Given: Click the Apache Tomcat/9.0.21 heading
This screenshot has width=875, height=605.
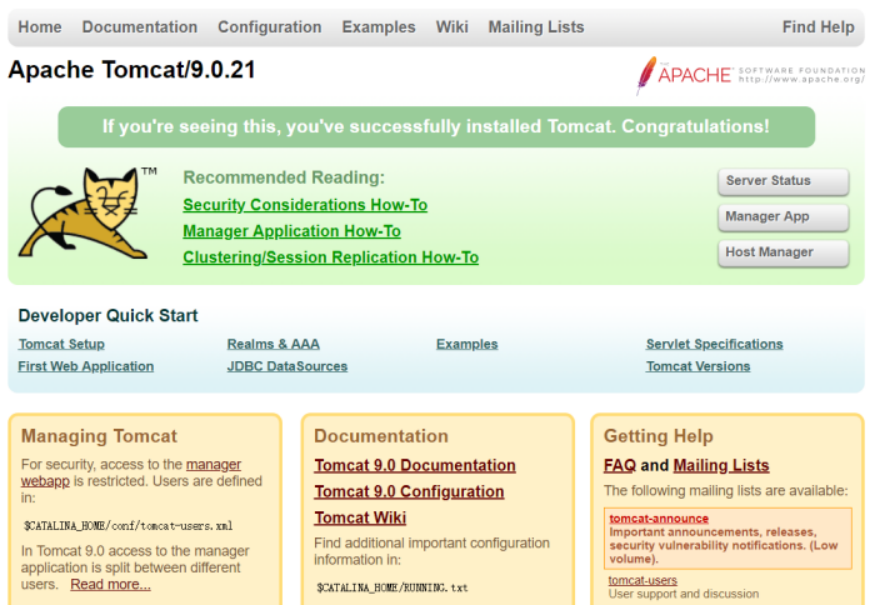Looking at the screenshot, I should point(132,70).
